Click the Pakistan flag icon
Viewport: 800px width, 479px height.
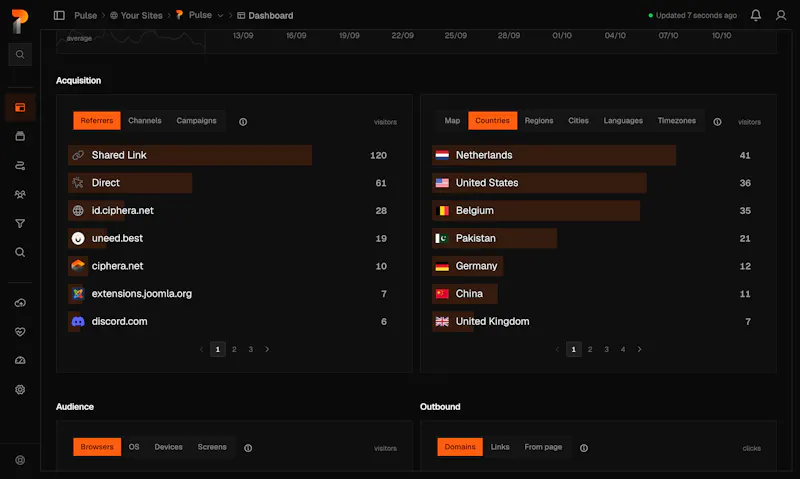(442, 238)
